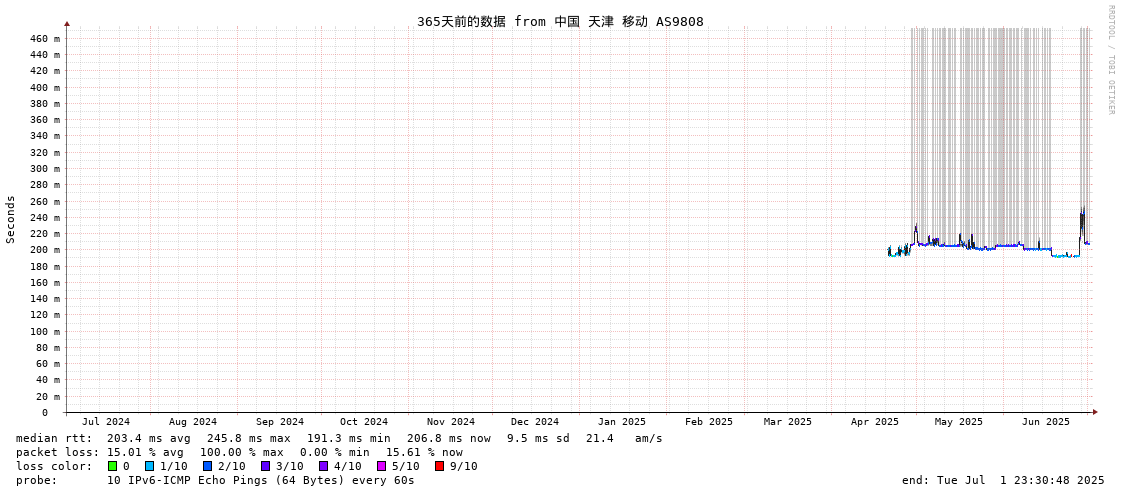
Task: Click the 'Nov 2024' x-axis label
Action: coord(451,422)
